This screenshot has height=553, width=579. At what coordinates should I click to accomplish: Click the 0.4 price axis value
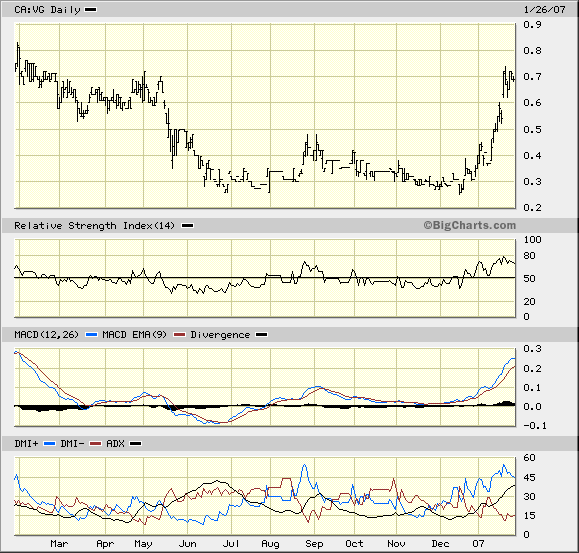(x=532, y=155)
